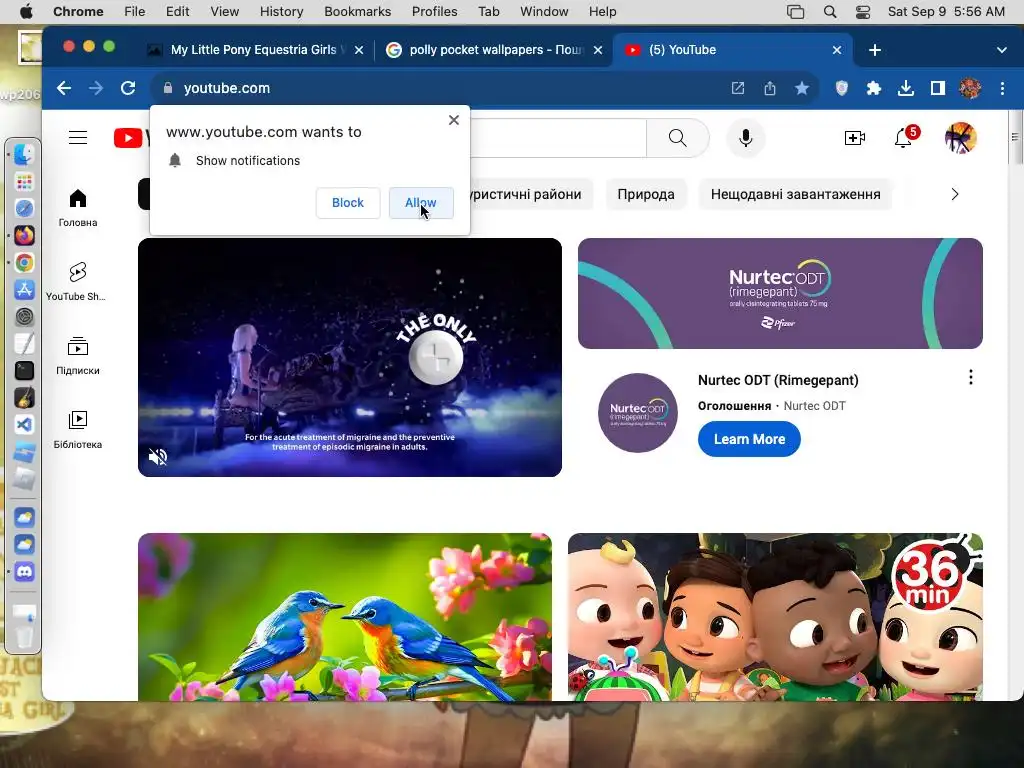Open the shield extension icon

[x=842, y=88]
